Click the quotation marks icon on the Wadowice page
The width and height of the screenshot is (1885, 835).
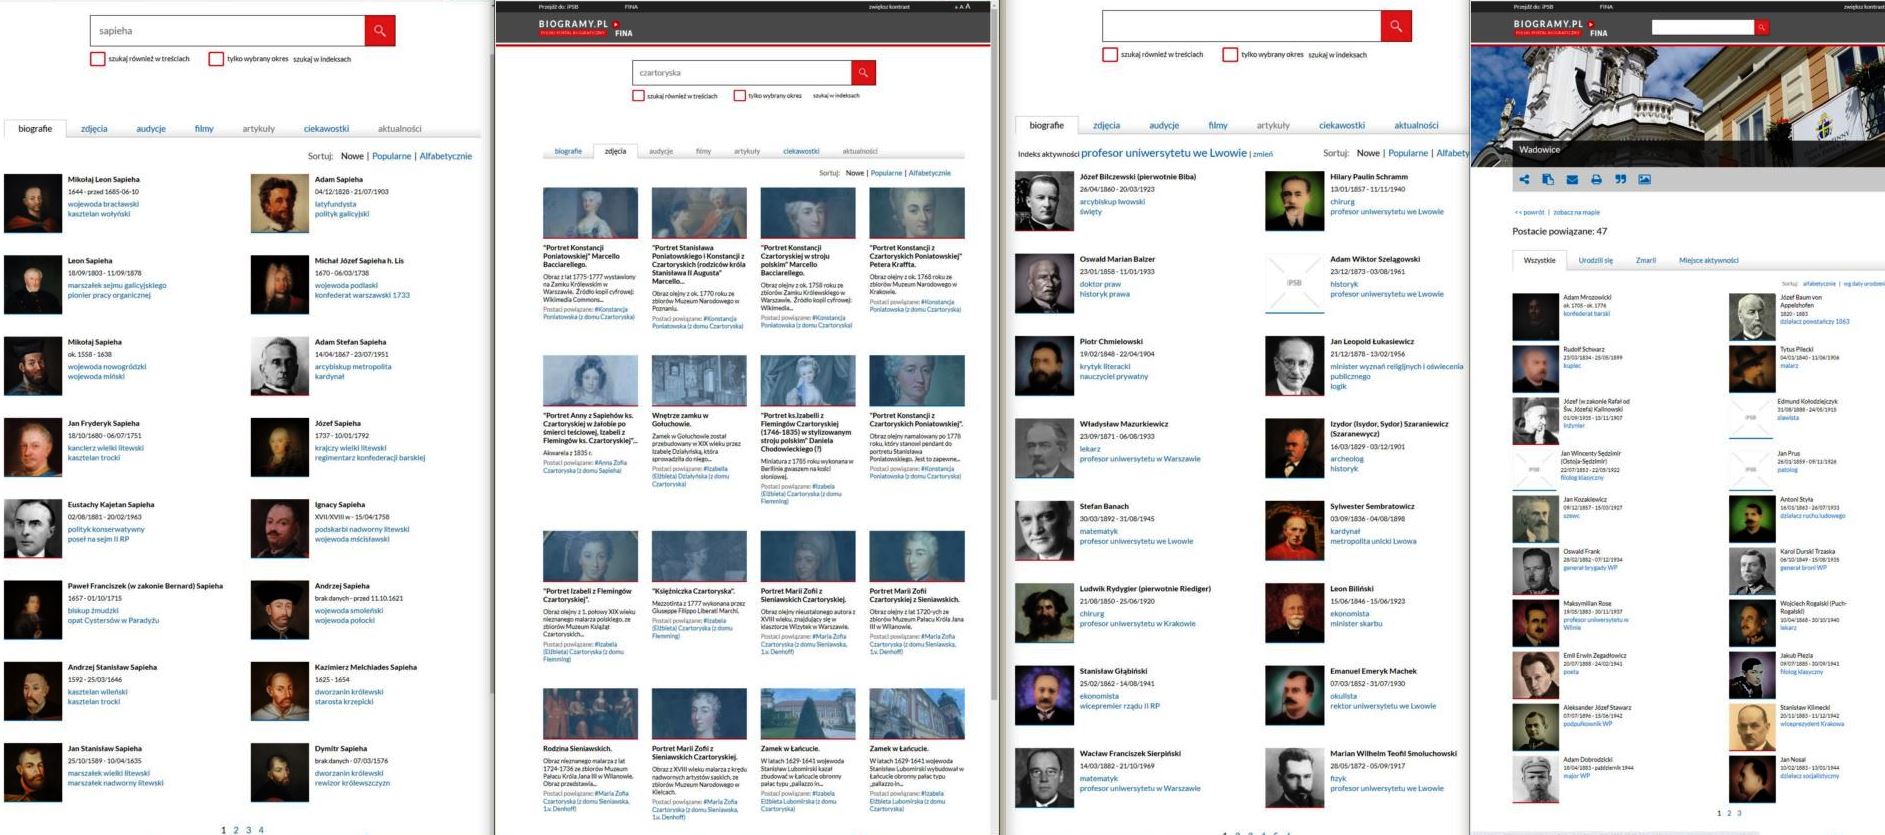(x=1620, y=180)
